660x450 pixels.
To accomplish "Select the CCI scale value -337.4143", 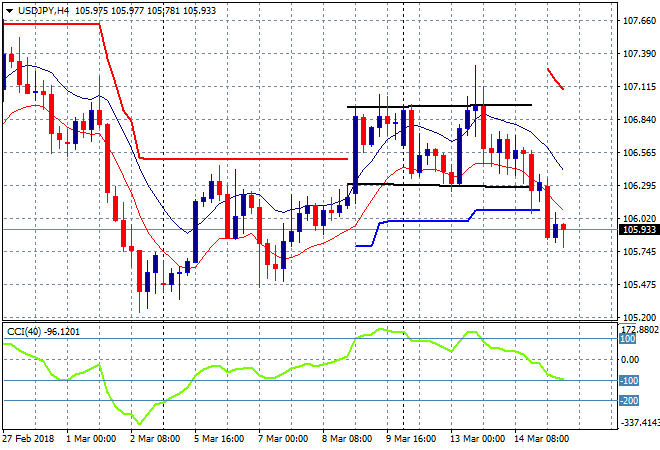I will pos(640,422).
